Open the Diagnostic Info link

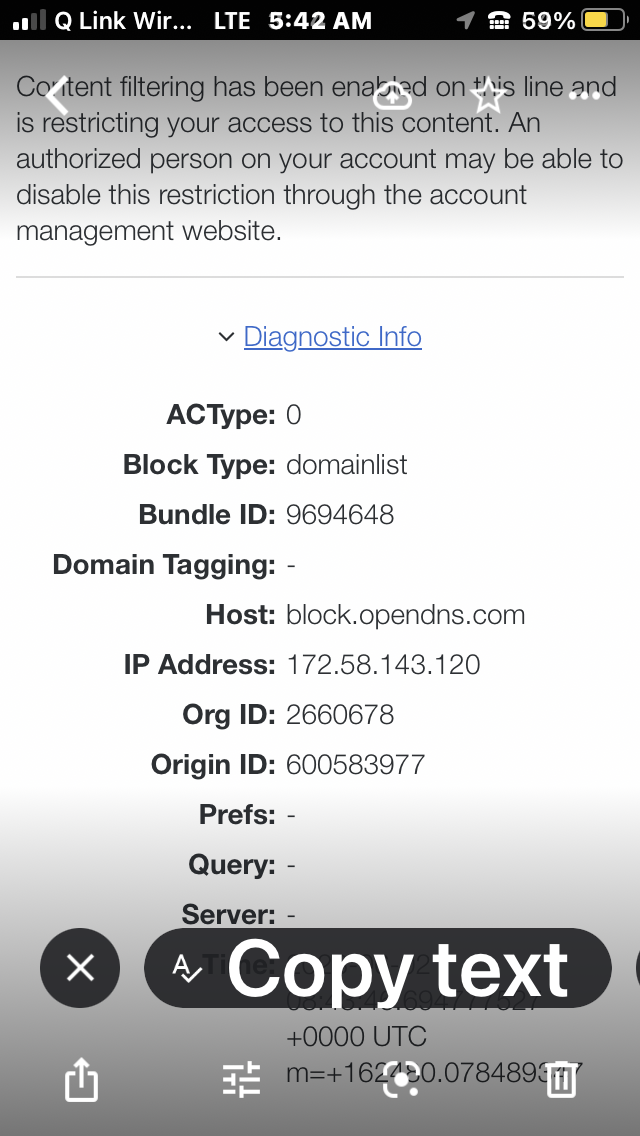[x=332, y=337]
